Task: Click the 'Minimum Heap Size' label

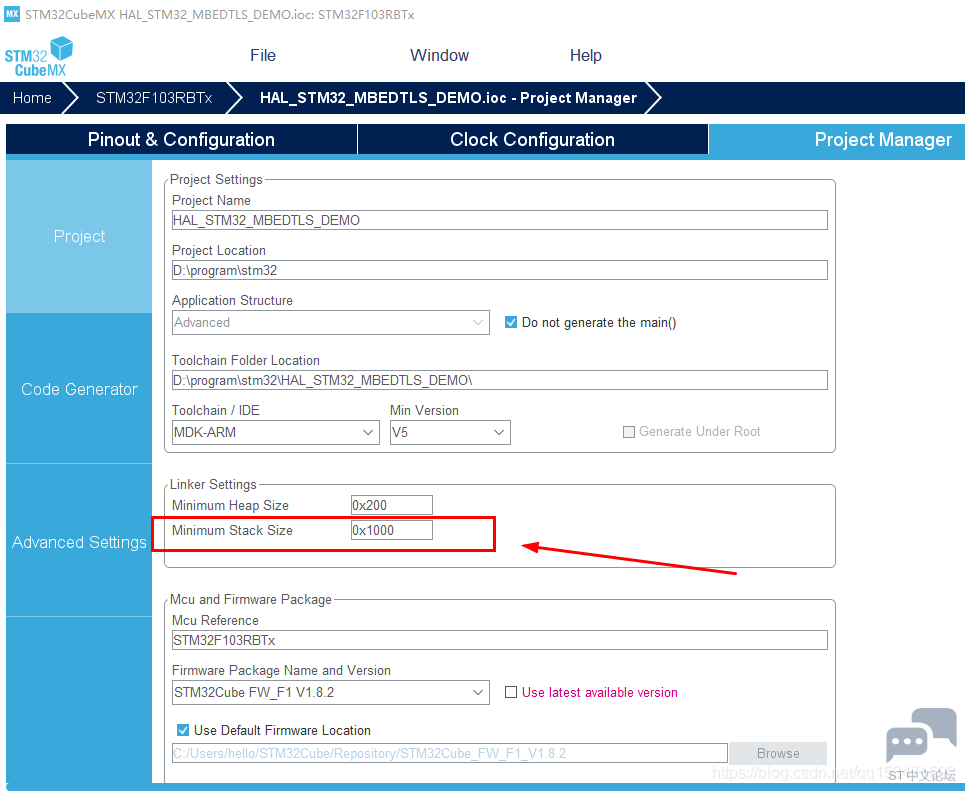Action: click(x=230, y=505)
